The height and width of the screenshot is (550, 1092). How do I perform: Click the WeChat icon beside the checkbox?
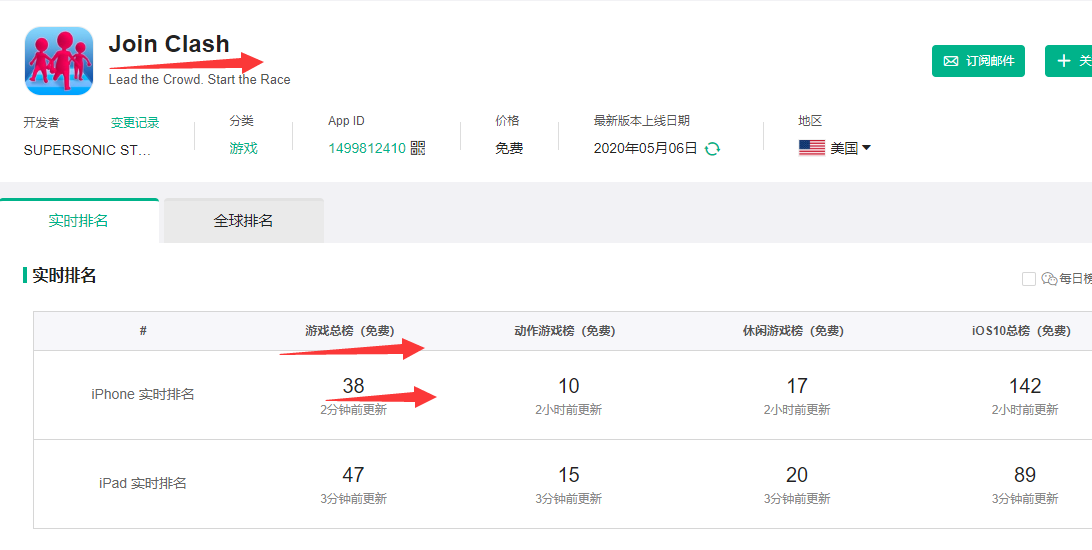click(1049, 279)
